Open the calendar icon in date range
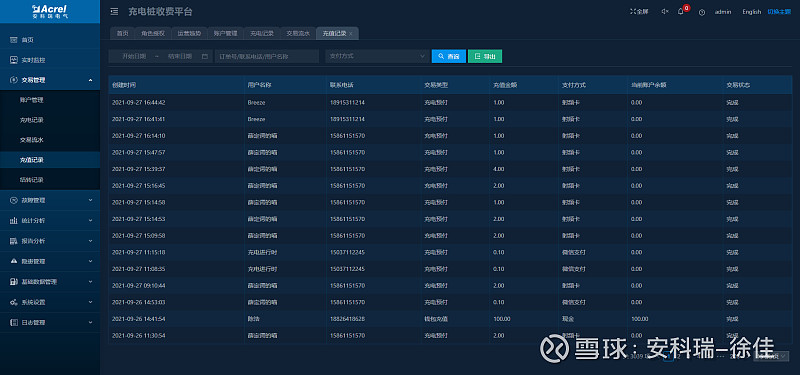The image size is (800, 375). tap(205, 57)
